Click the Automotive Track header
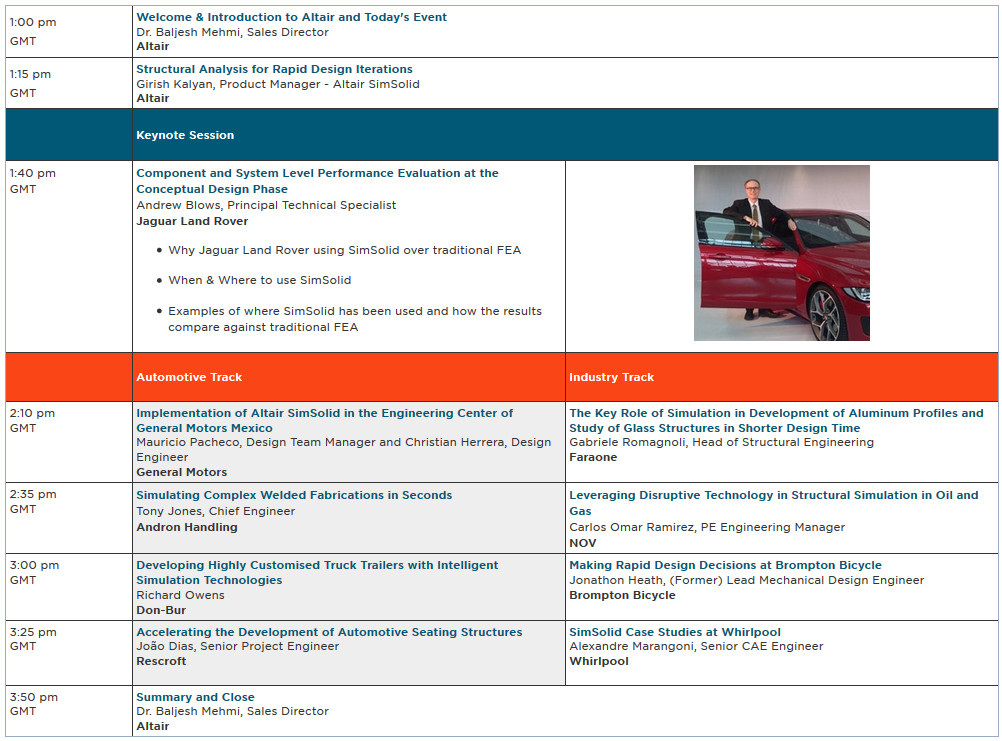Image resolution: width=1002 pixels, height=741 pixels. pyautogui.click(x=189, y=377)
